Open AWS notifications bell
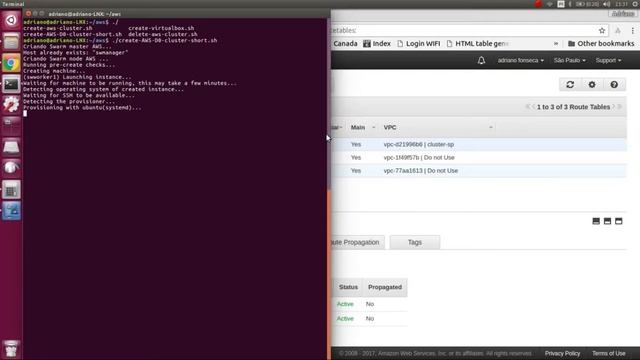The height and width of the screenshot is (360, 640). 481,60
